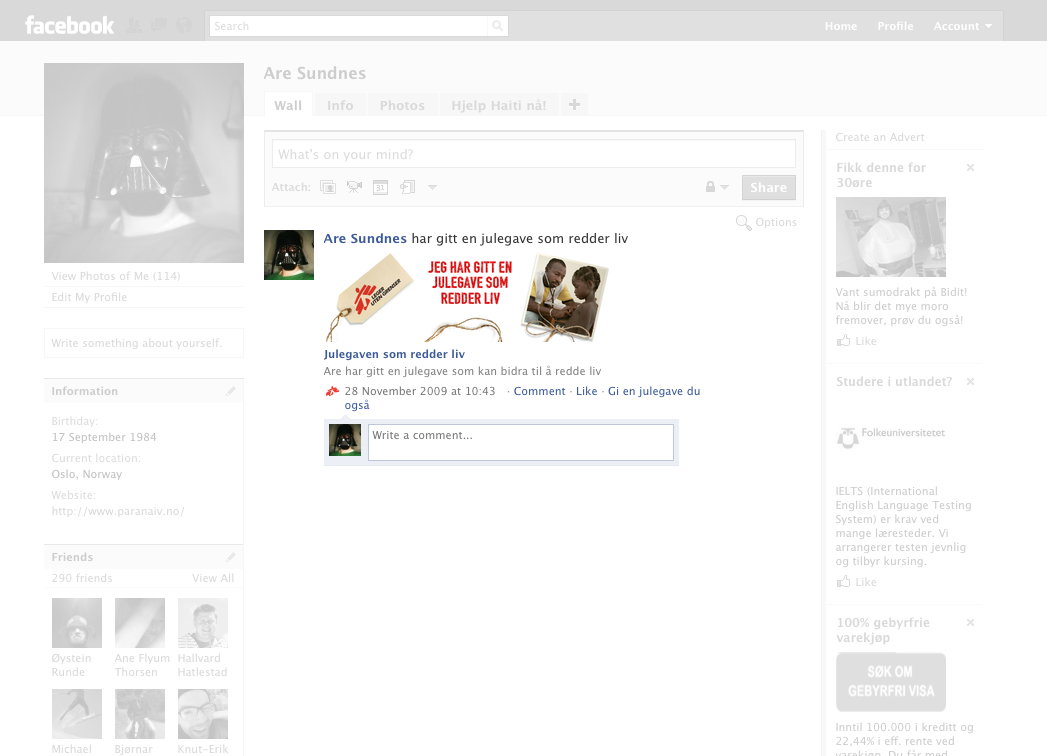Open friend requests icon in header
The image size is (1047, 756).
pyautogui.click(x=135, y=25)
